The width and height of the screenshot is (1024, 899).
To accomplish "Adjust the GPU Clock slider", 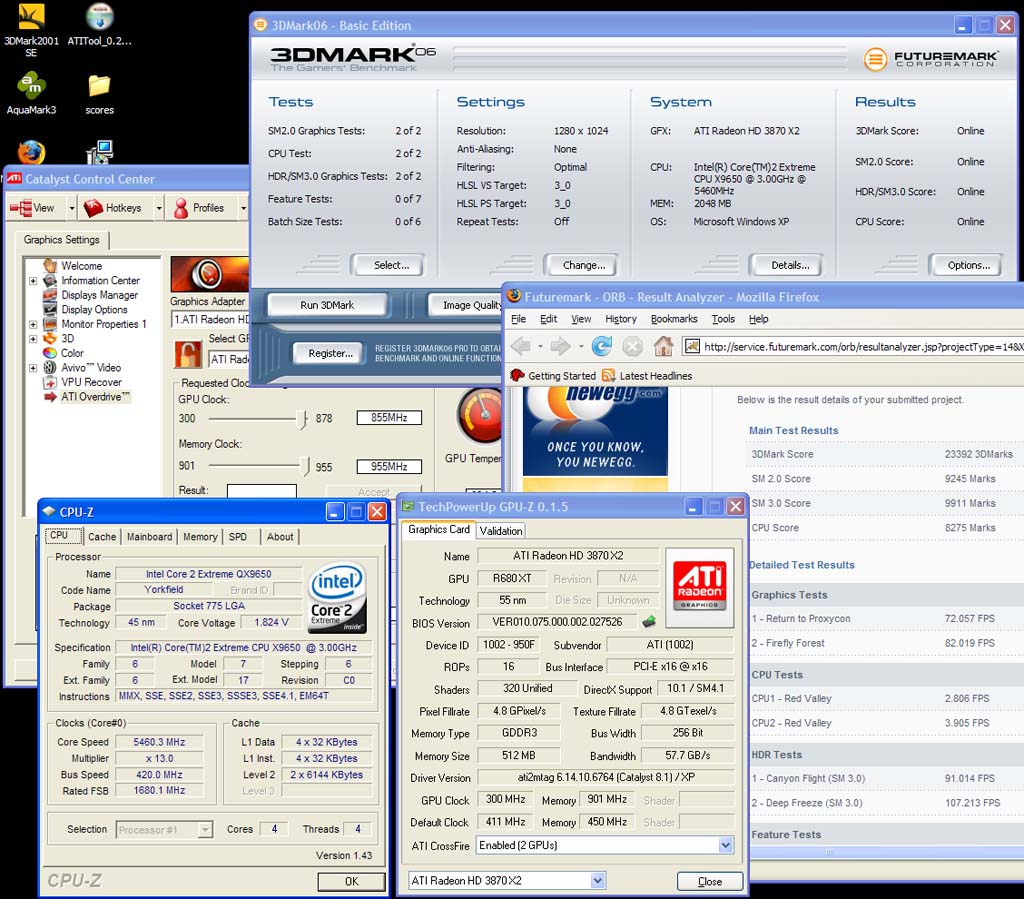I will click(302, 418).
